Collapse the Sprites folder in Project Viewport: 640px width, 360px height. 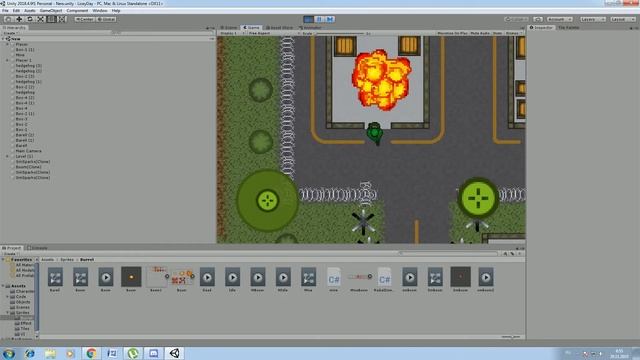pyautogui.click(x=7, y=313)
